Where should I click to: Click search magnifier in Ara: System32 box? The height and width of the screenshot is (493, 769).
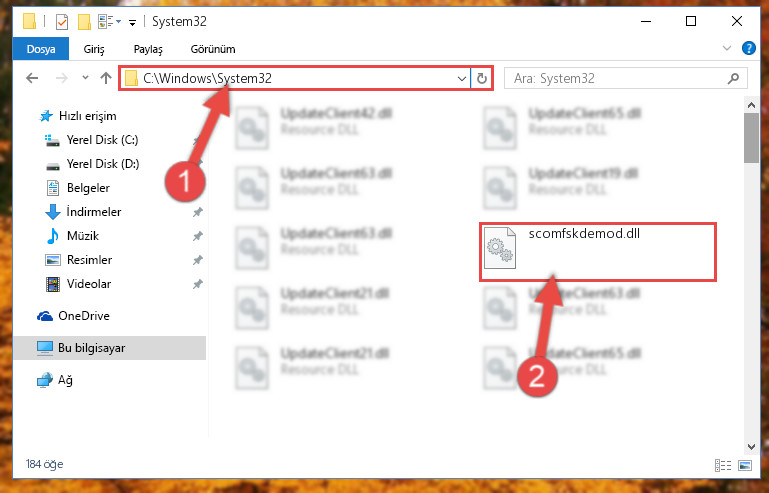click(x=733, y=78)
